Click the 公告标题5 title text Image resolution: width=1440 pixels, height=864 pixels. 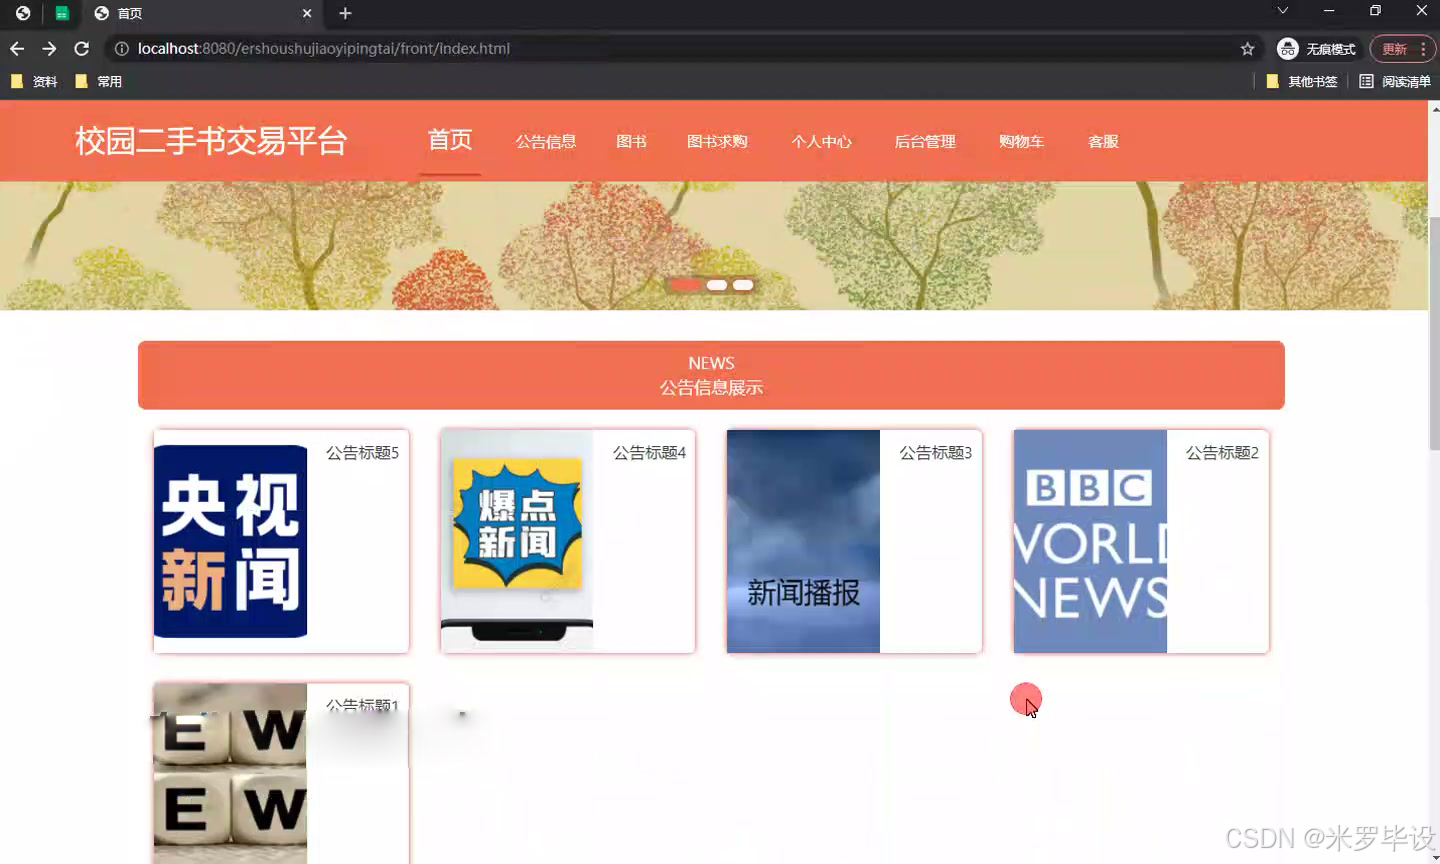tap(362, 453)
